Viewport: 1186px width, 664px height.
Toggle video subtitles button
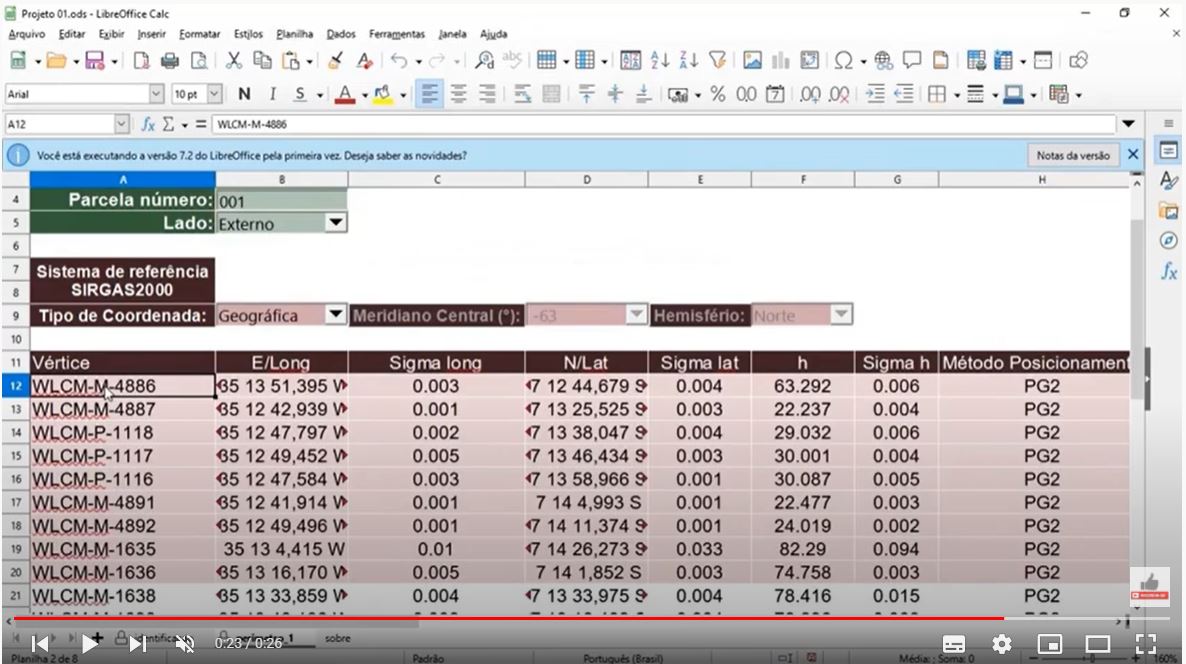click(954, 644)
